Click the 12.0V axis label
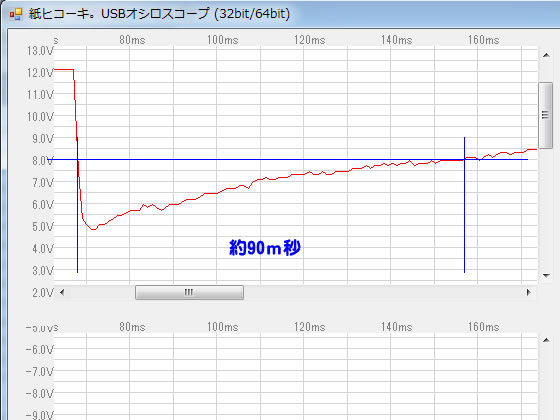Image resolution: width=560 pixels, height=420 pixels. pos(40,73)
